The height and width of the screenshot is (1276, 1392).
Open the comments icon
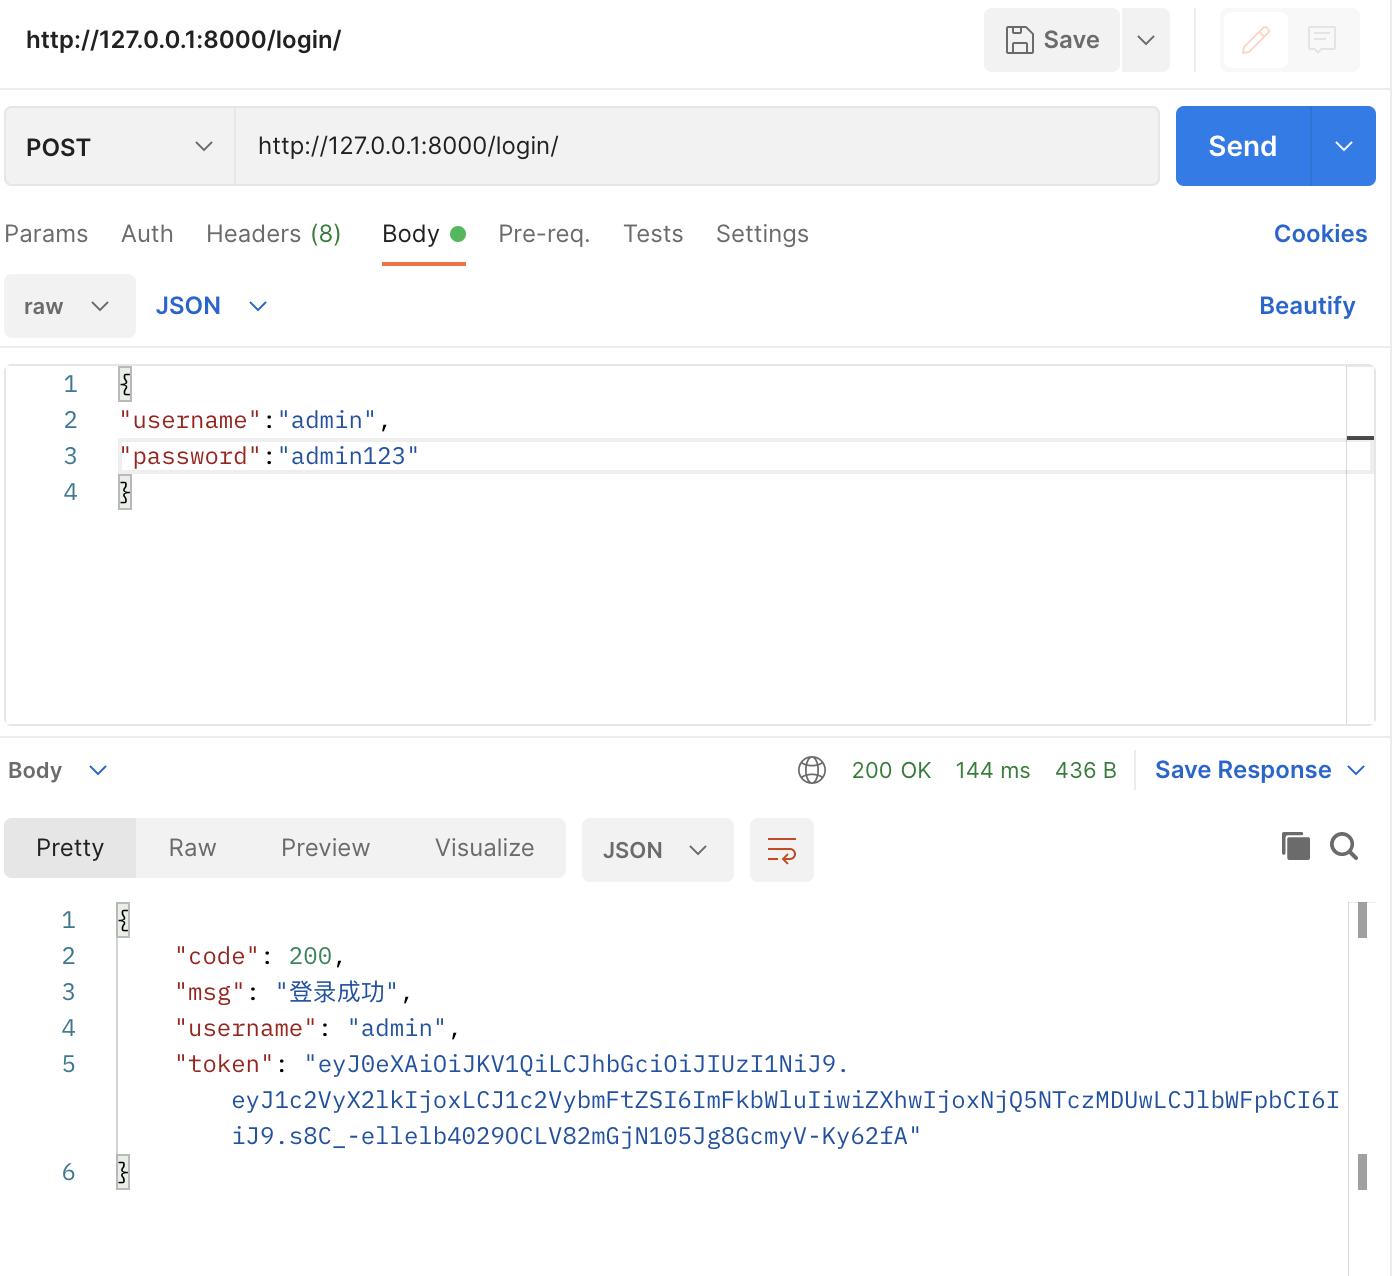tap(1322, 40)
